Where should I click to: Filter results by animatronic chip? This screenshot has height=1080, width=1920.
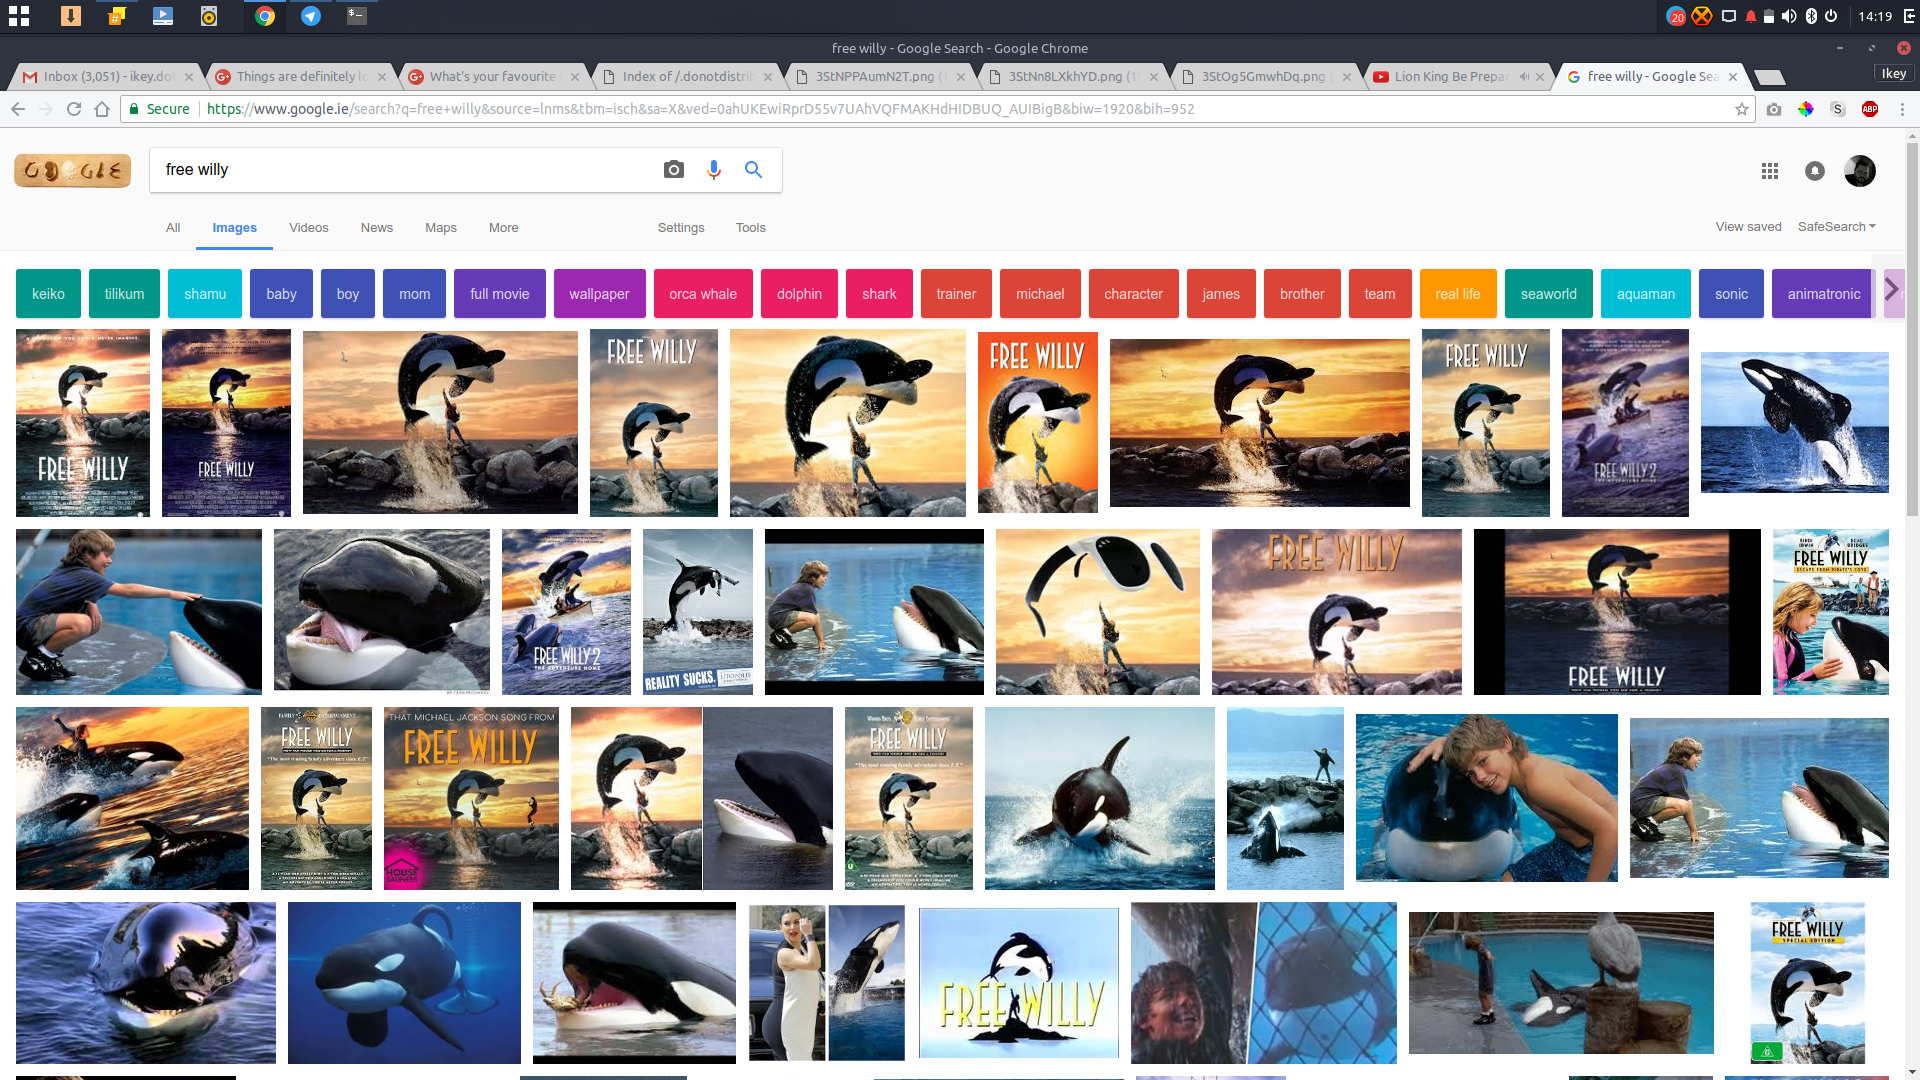coord(1824,294)
